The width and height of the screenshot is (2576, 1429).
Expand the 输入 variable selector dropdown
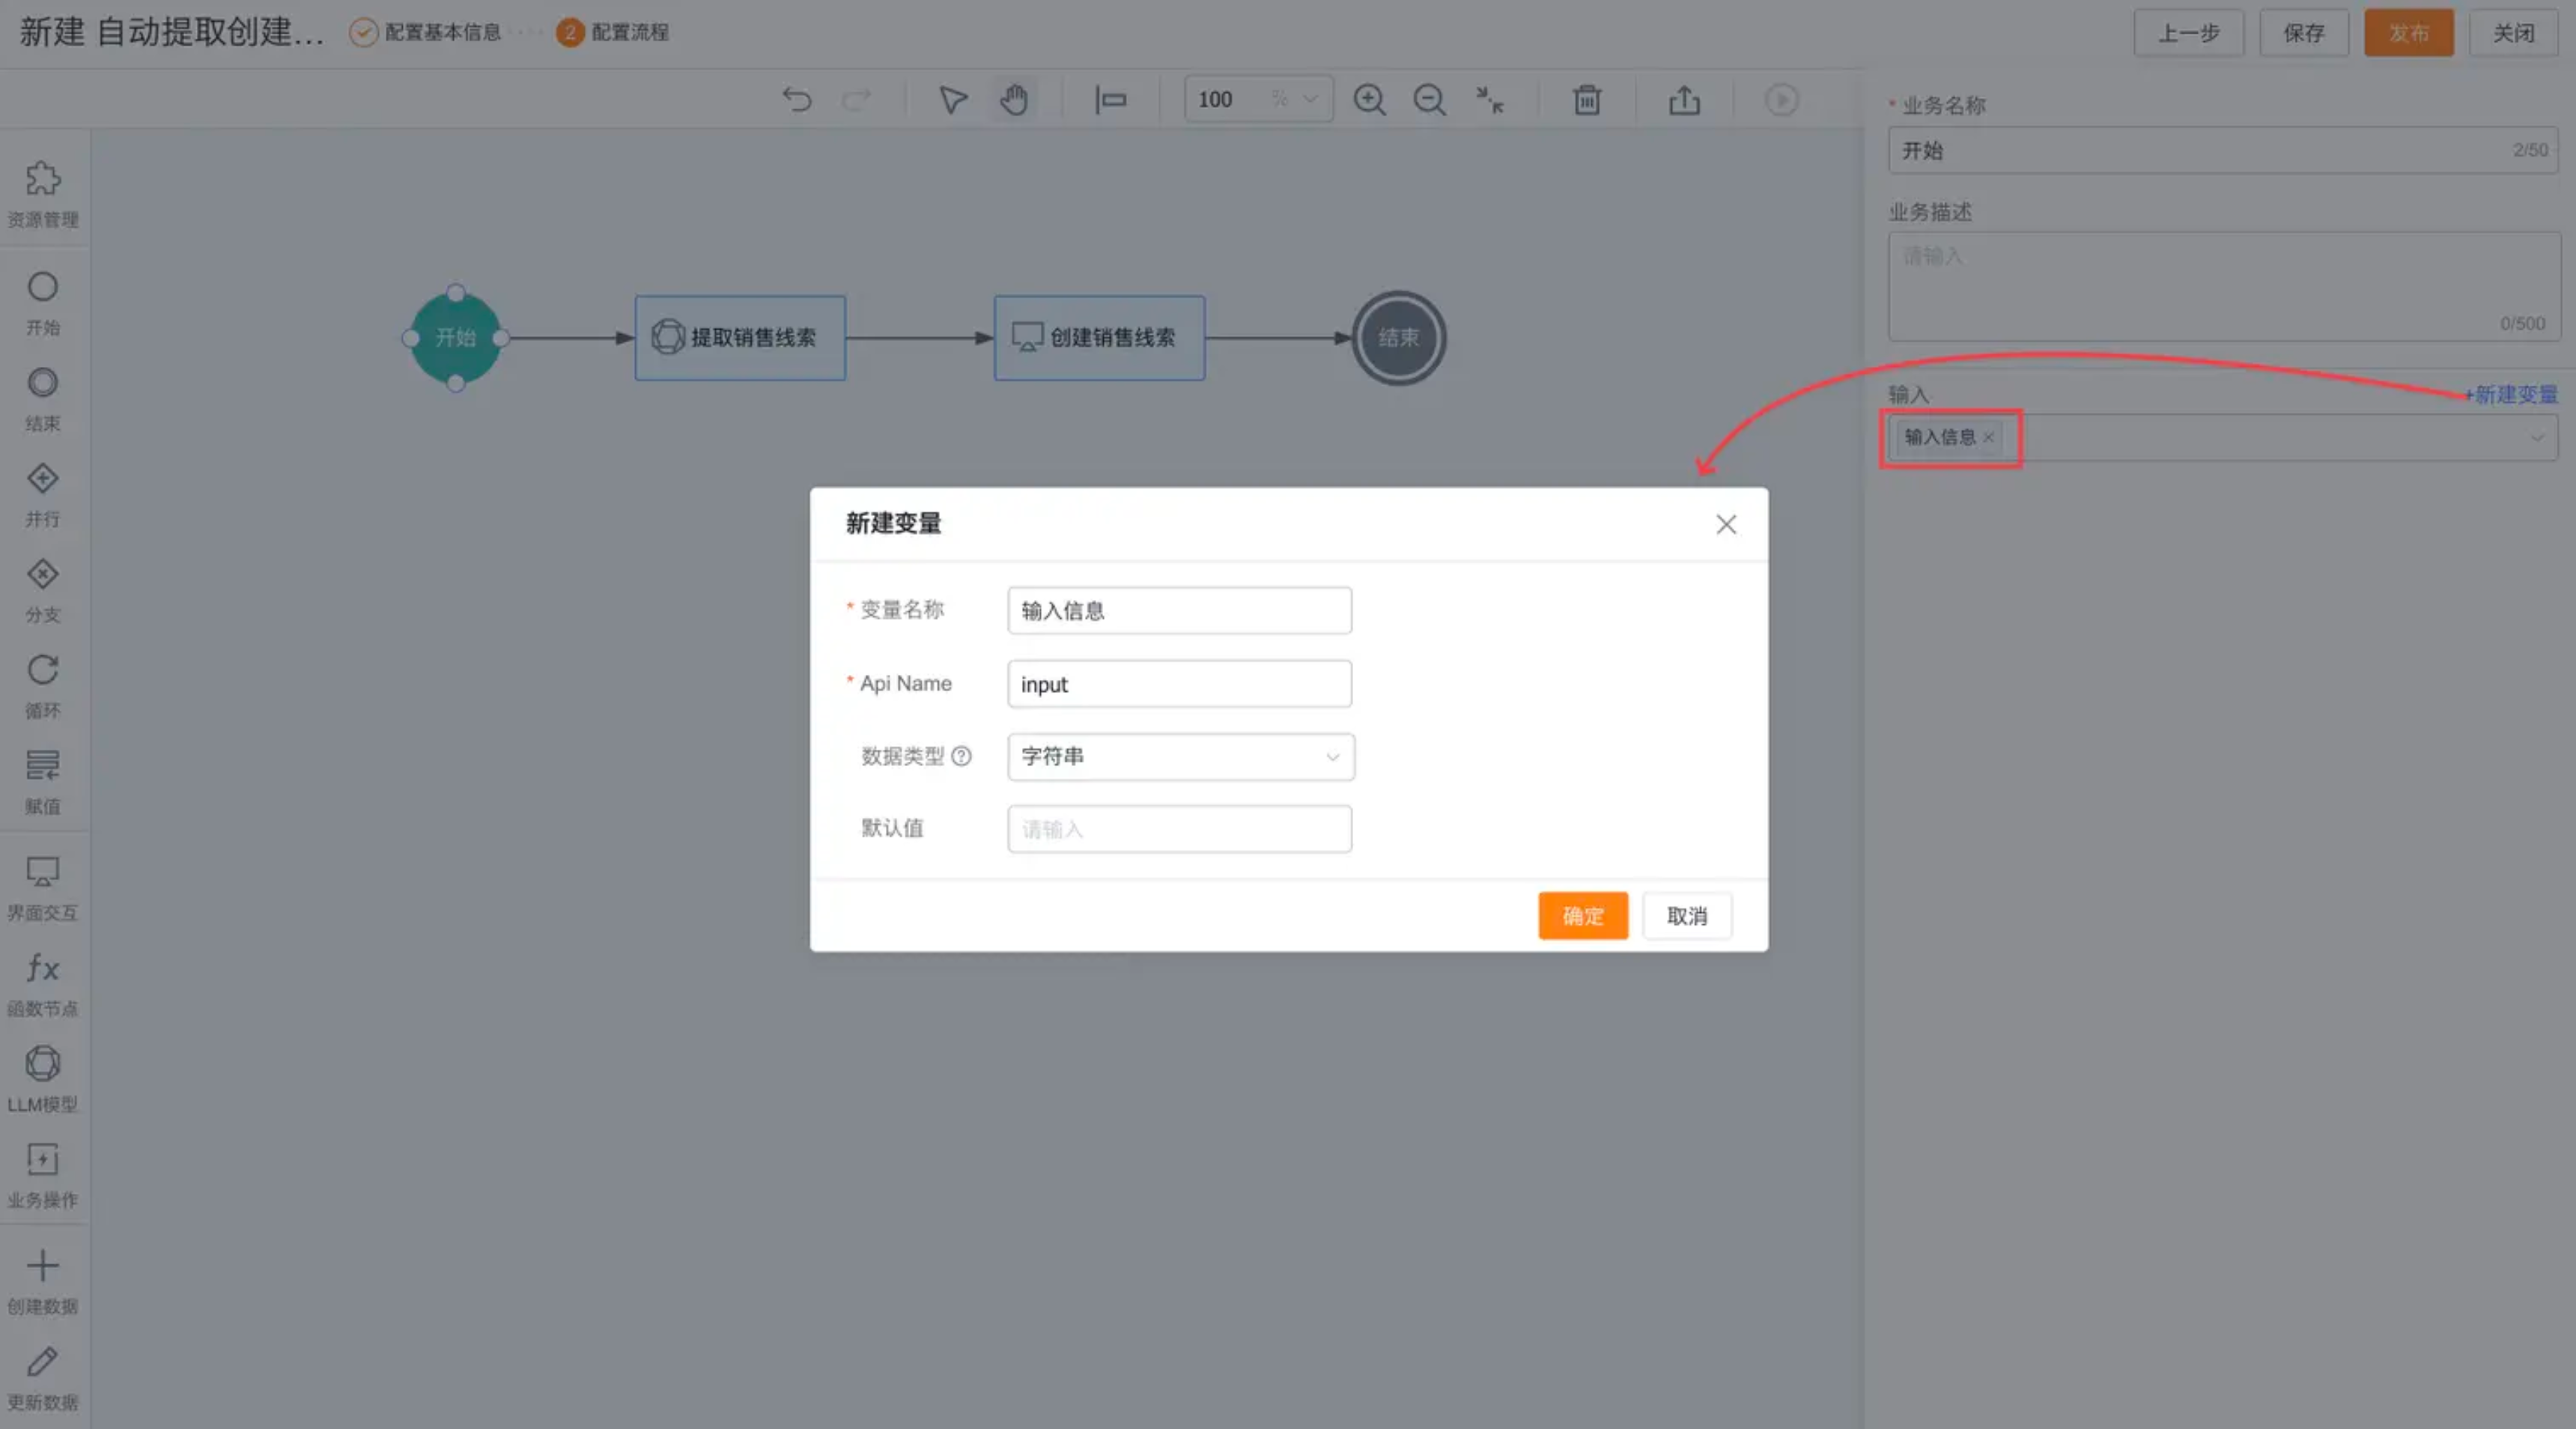(2536, 438)
